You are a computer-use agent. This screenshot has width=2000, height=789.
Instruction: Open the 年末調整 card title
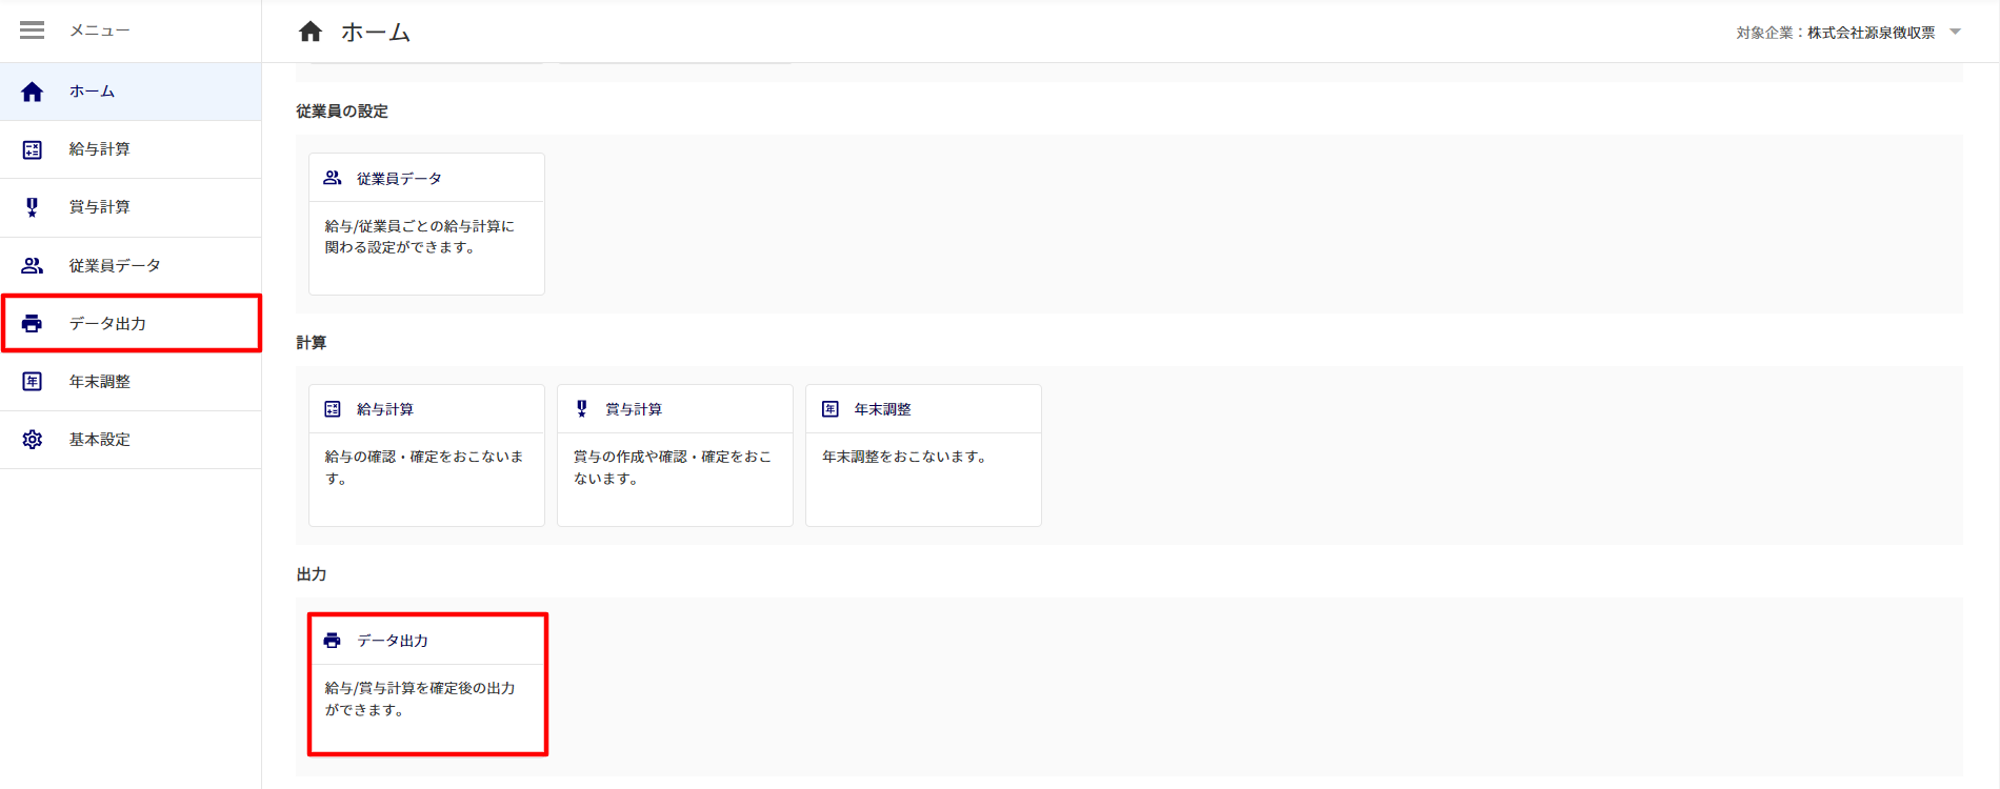coord(883,410)
